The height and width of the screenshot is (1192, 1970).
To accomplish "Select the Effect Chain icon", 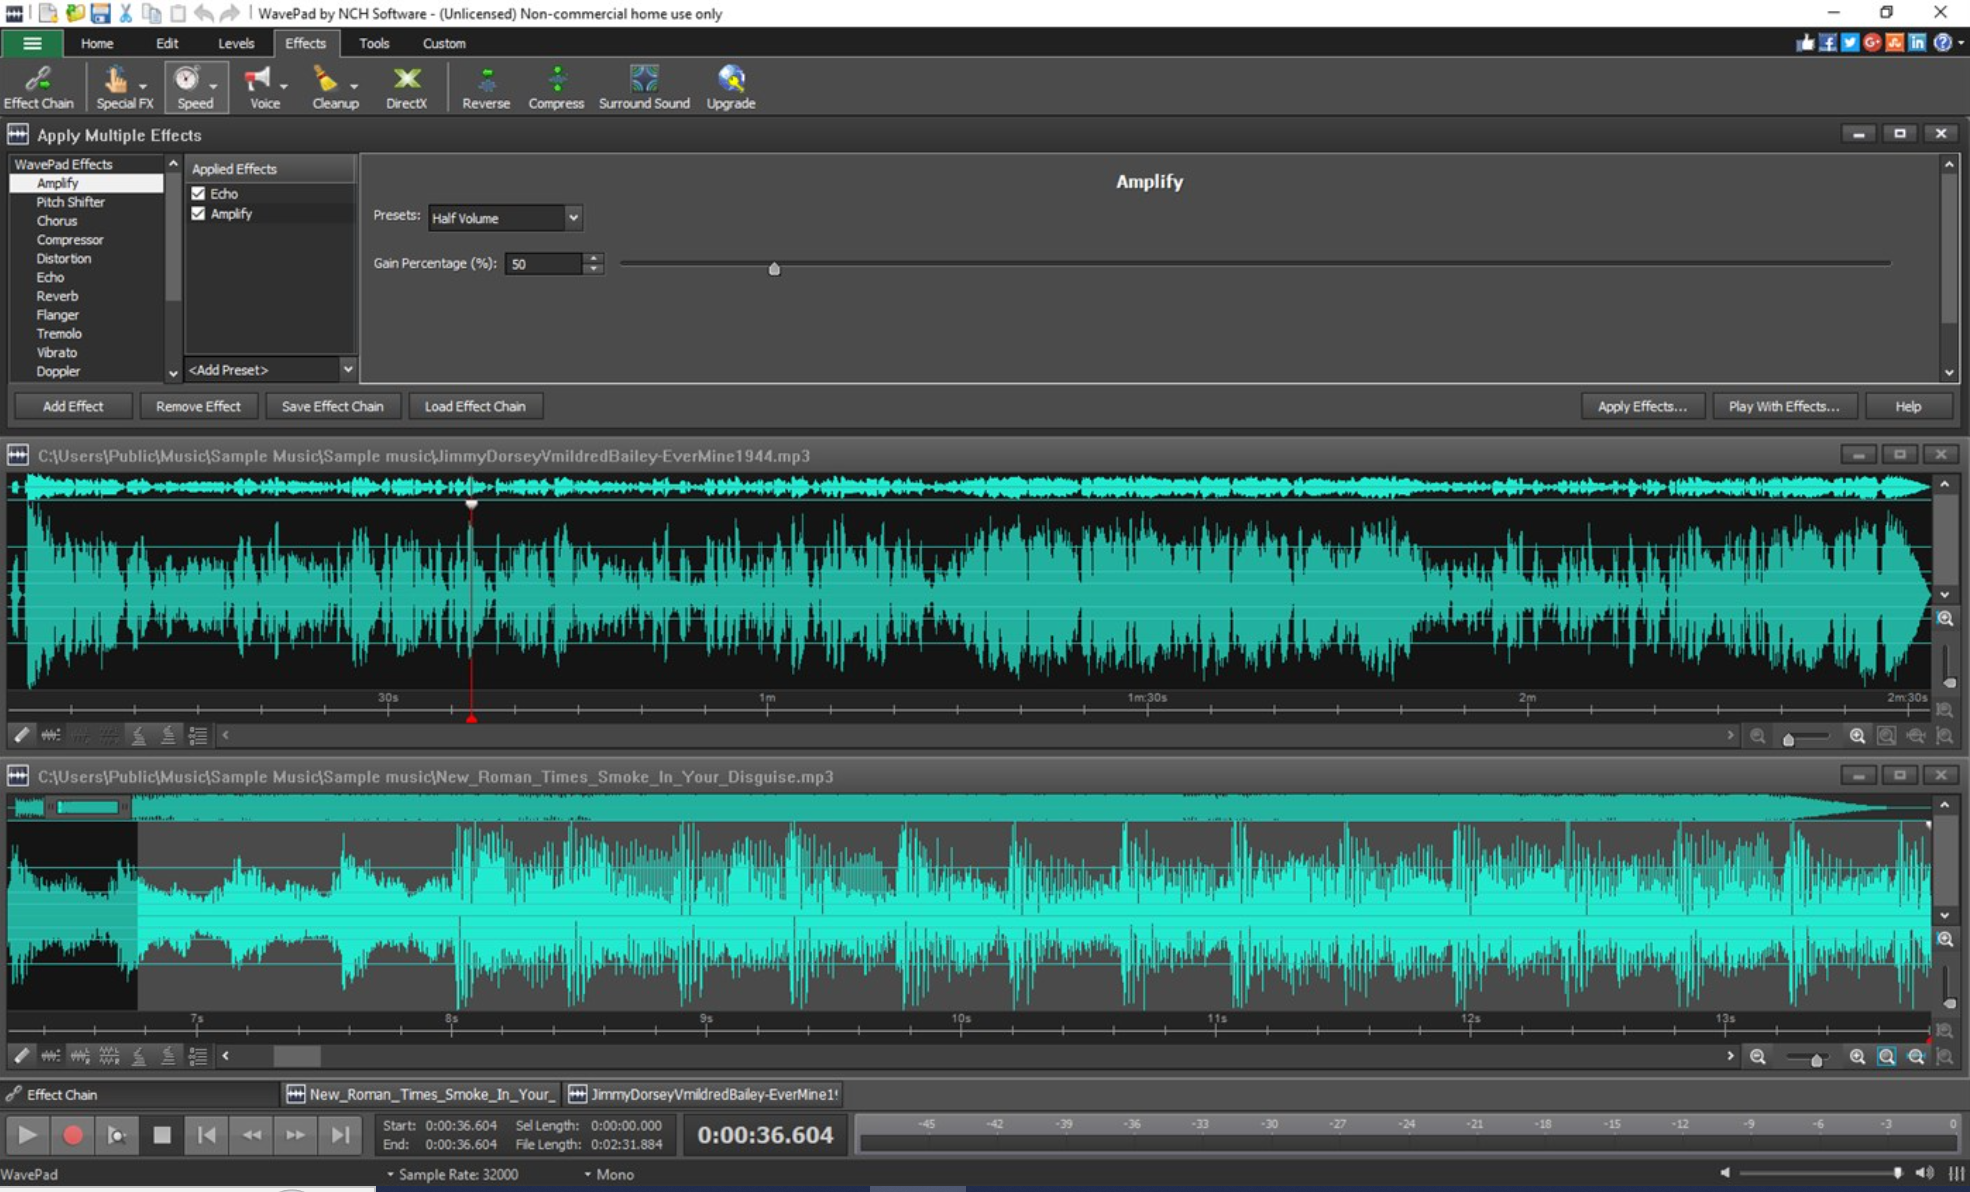I will point(39,86).
